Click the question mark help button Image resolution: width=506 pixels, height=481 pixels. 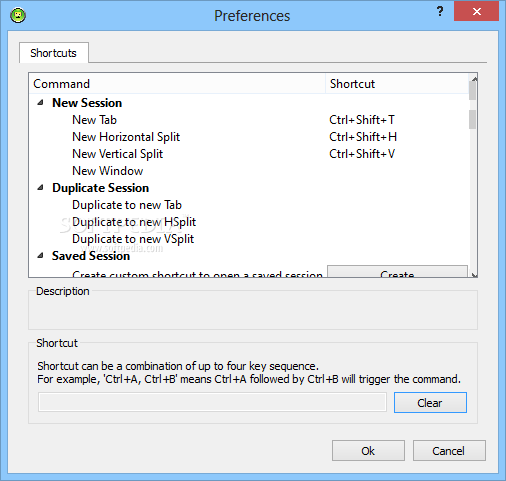pos(440,12)
